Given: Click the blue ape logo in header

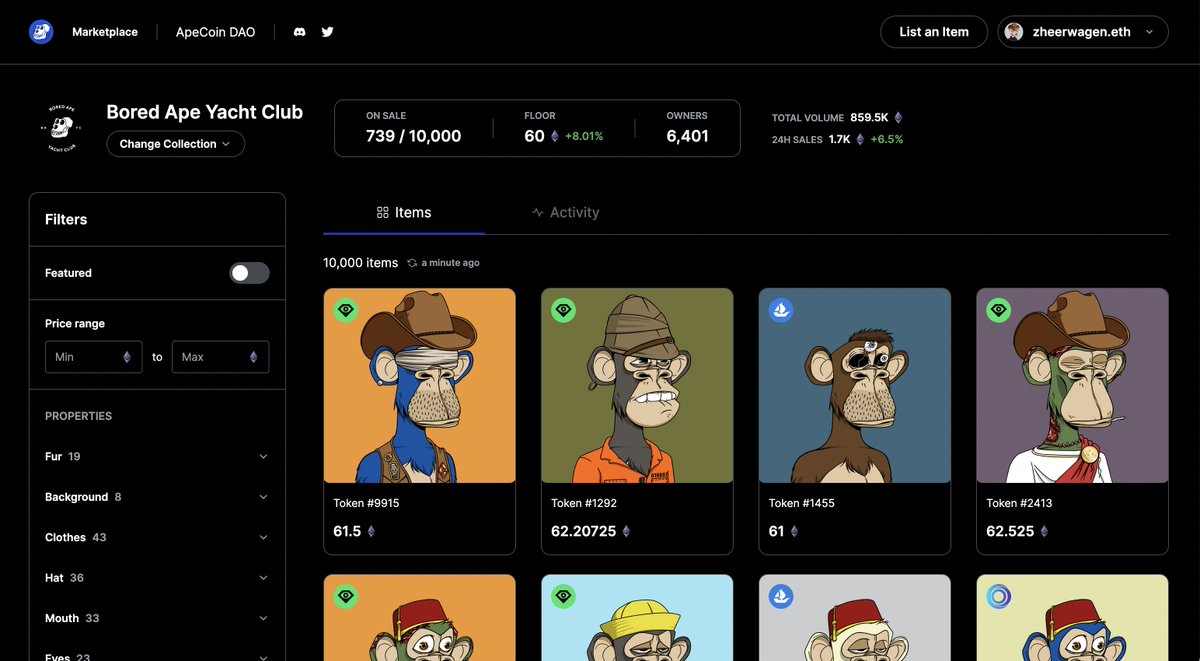Looking at the screenshot, I should pos(41,32).
